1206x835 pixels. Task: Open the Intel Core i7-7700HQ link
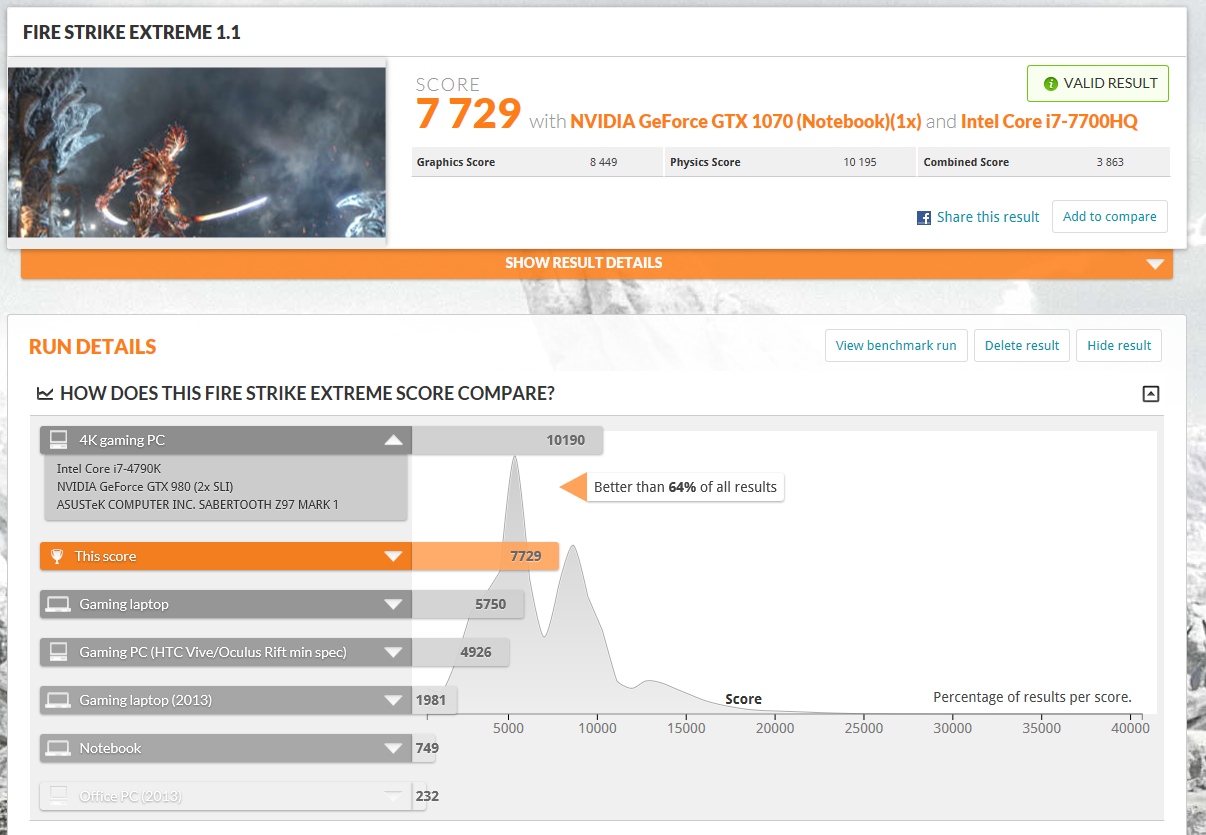1049,122
